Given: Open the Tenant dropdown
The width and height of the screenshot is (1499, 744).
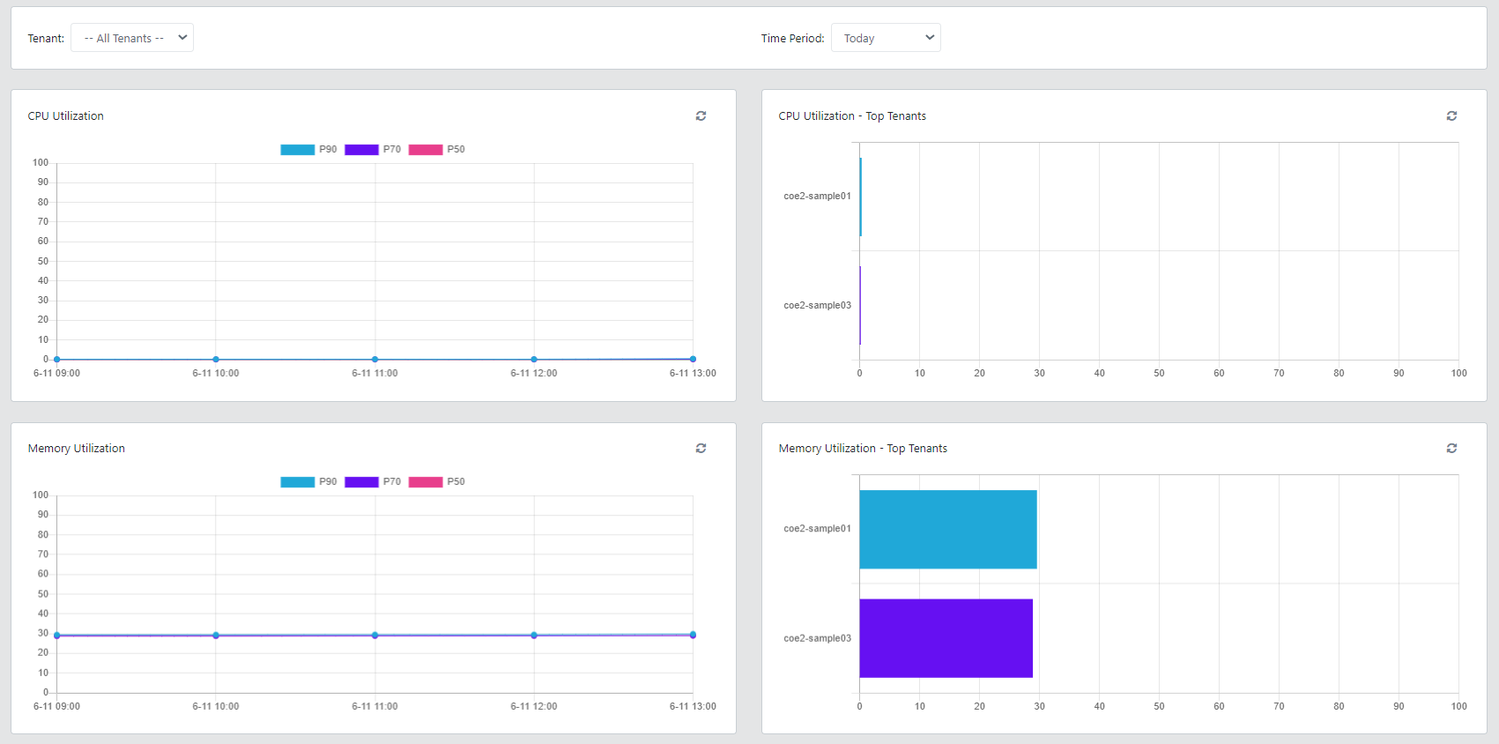Looking at the screenshot, I should [132, 38].
